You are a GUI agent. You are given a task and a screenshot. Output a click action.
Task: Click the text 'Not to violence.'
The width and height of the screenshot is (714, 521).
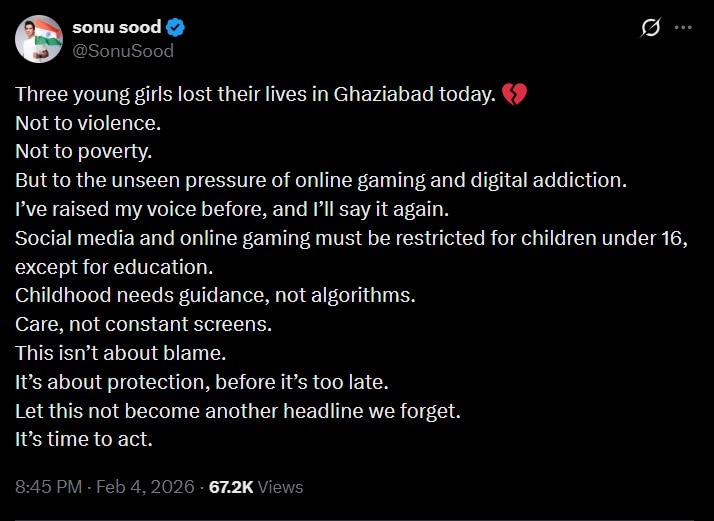pyautogui.click(x=88, y=125)
